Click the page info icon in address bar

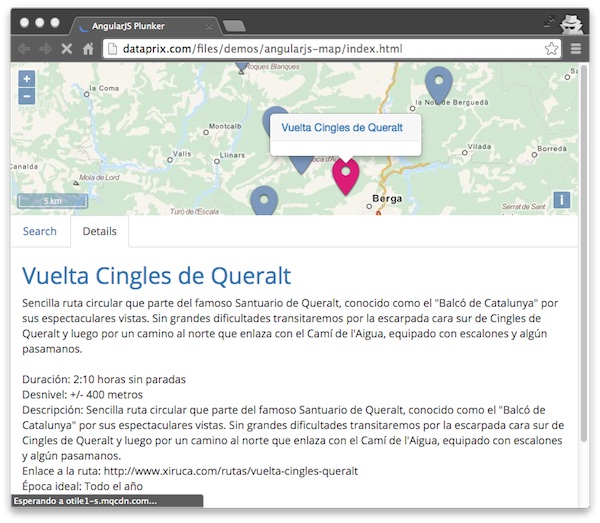tap(112, 49)
